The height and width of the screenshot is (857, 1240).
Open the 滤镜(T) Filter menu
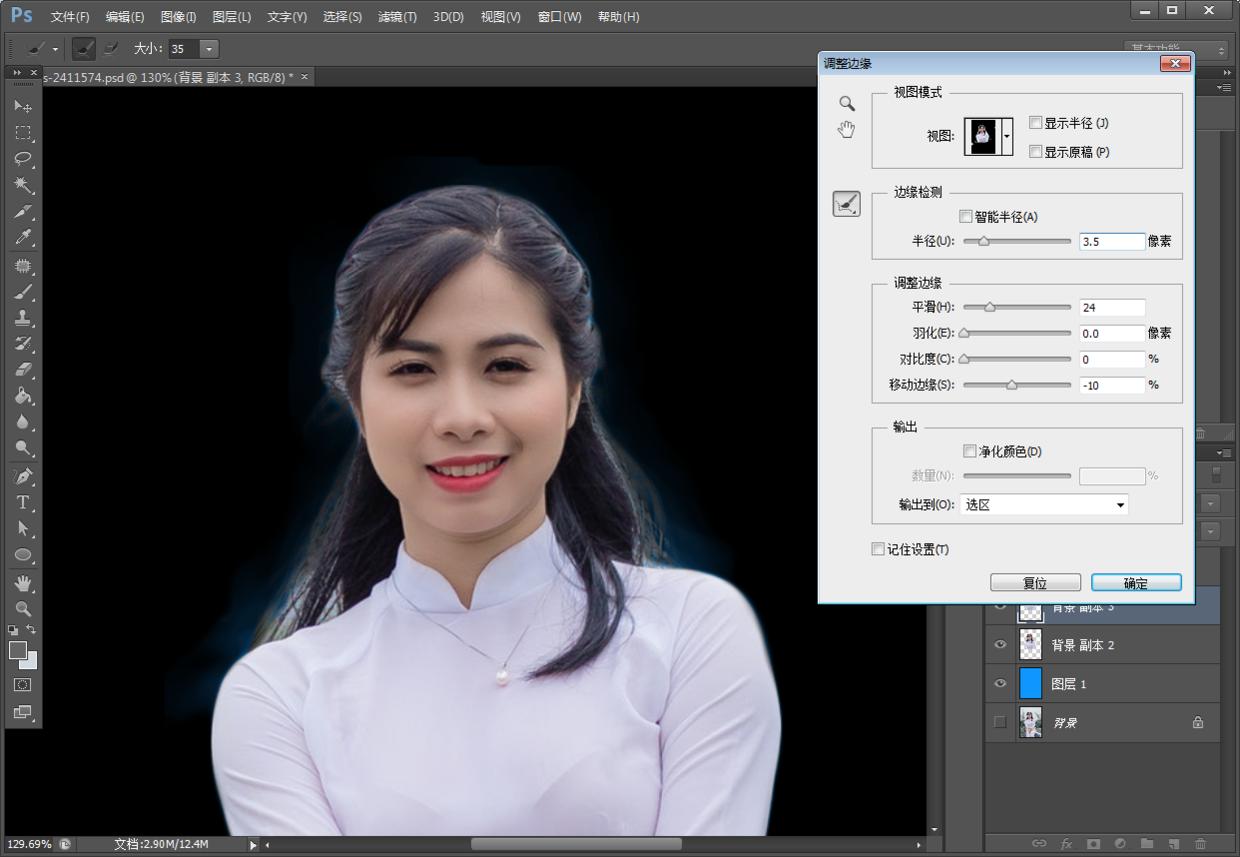click(x=397, y=17)
